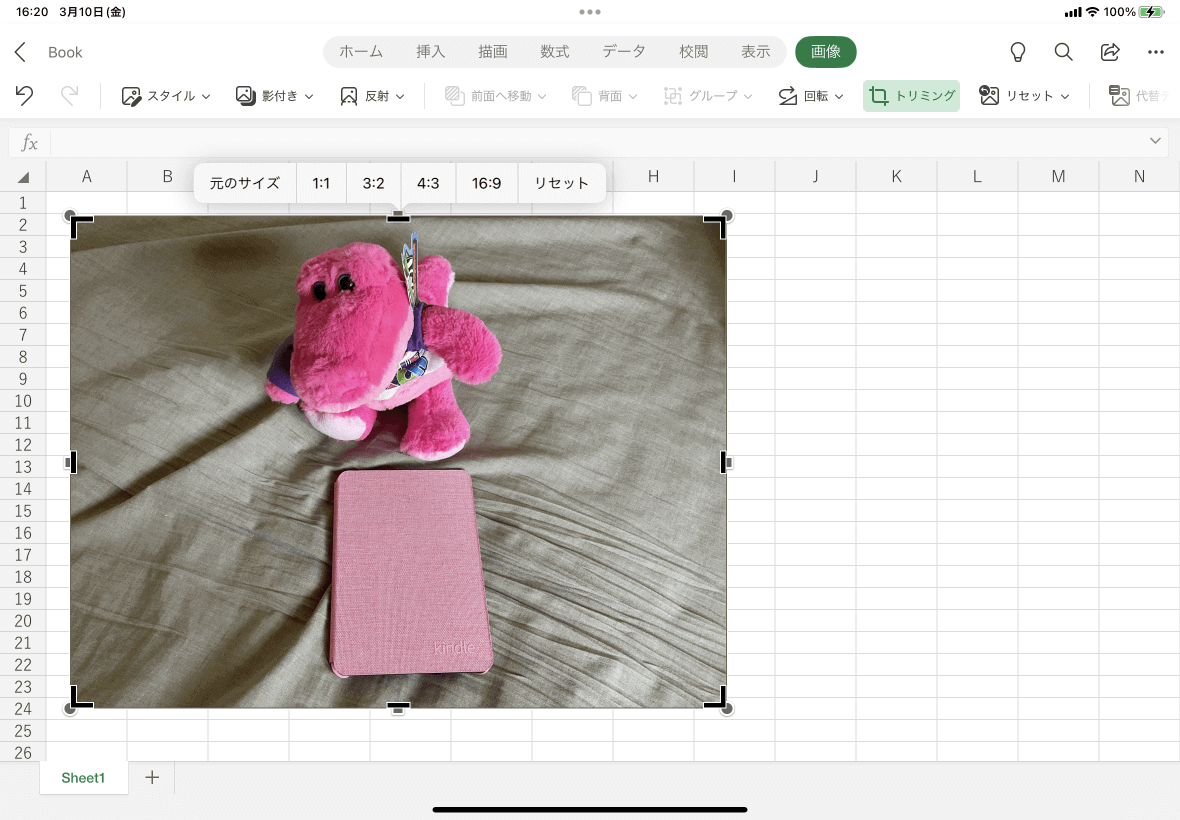Screen dimensions: 1180x820
Task: Undo the last action
Action: tap(24, 96)
